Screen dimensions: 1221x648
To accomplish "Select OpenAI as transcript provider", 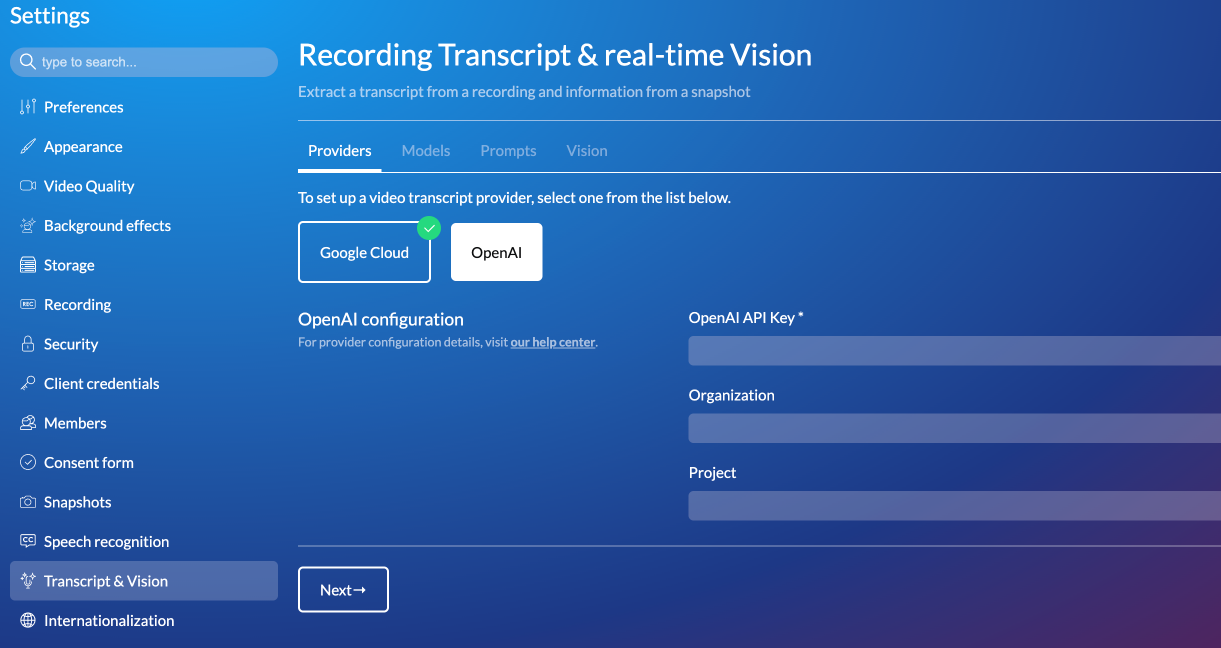I will point(496,253).
